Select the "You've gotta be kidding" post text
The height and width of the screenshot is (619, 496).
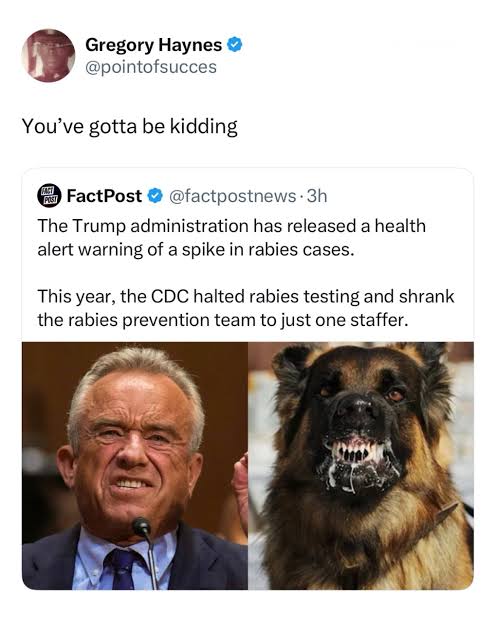[x=130, y=127]
